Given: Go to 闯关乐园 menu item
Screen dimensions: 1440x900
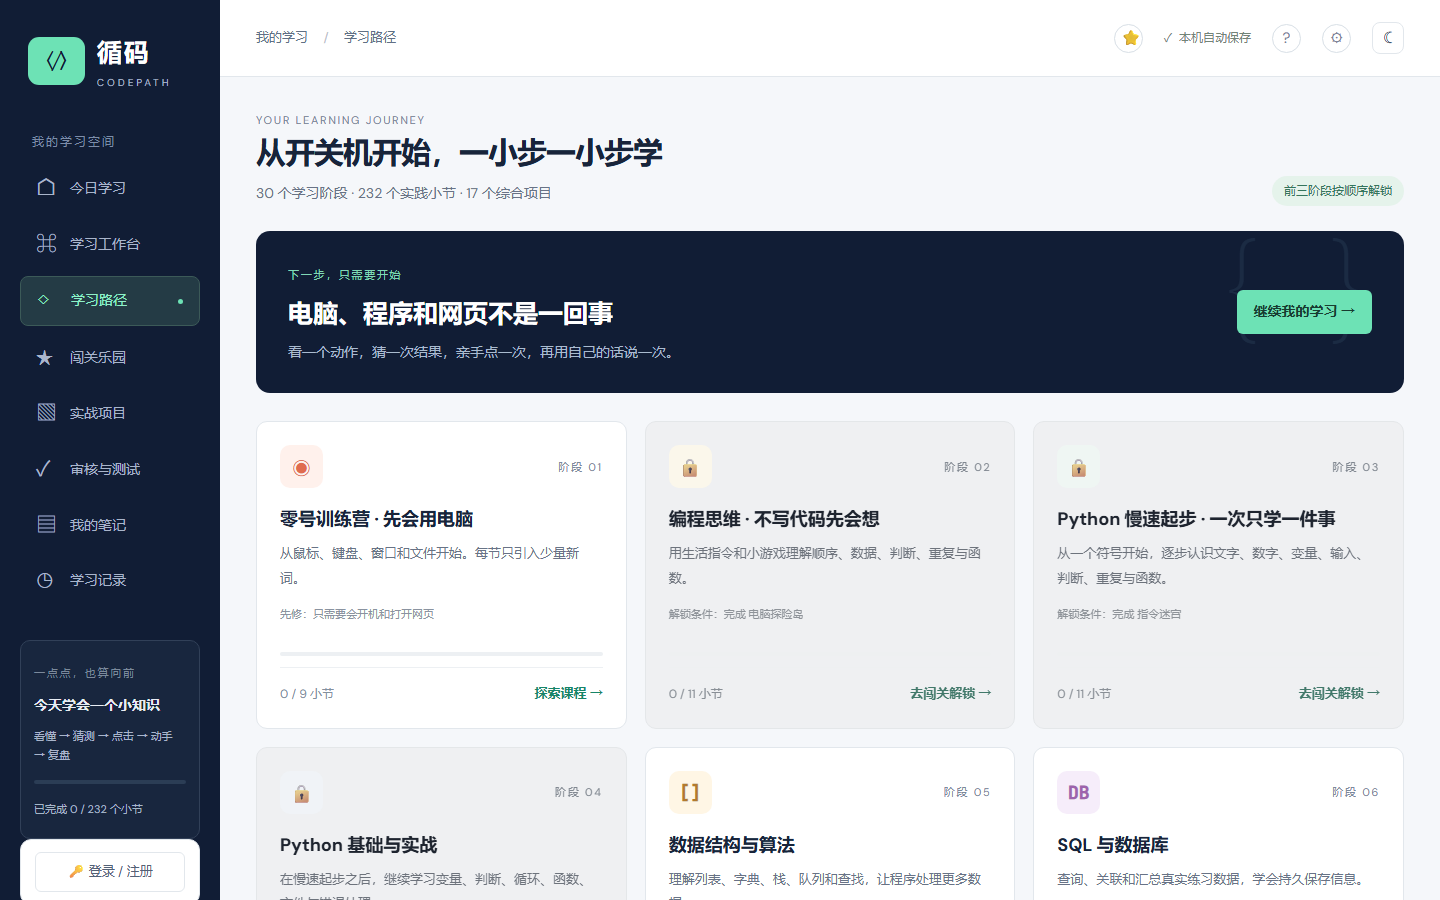Looking at the screenshot, I should pos(110,357).
